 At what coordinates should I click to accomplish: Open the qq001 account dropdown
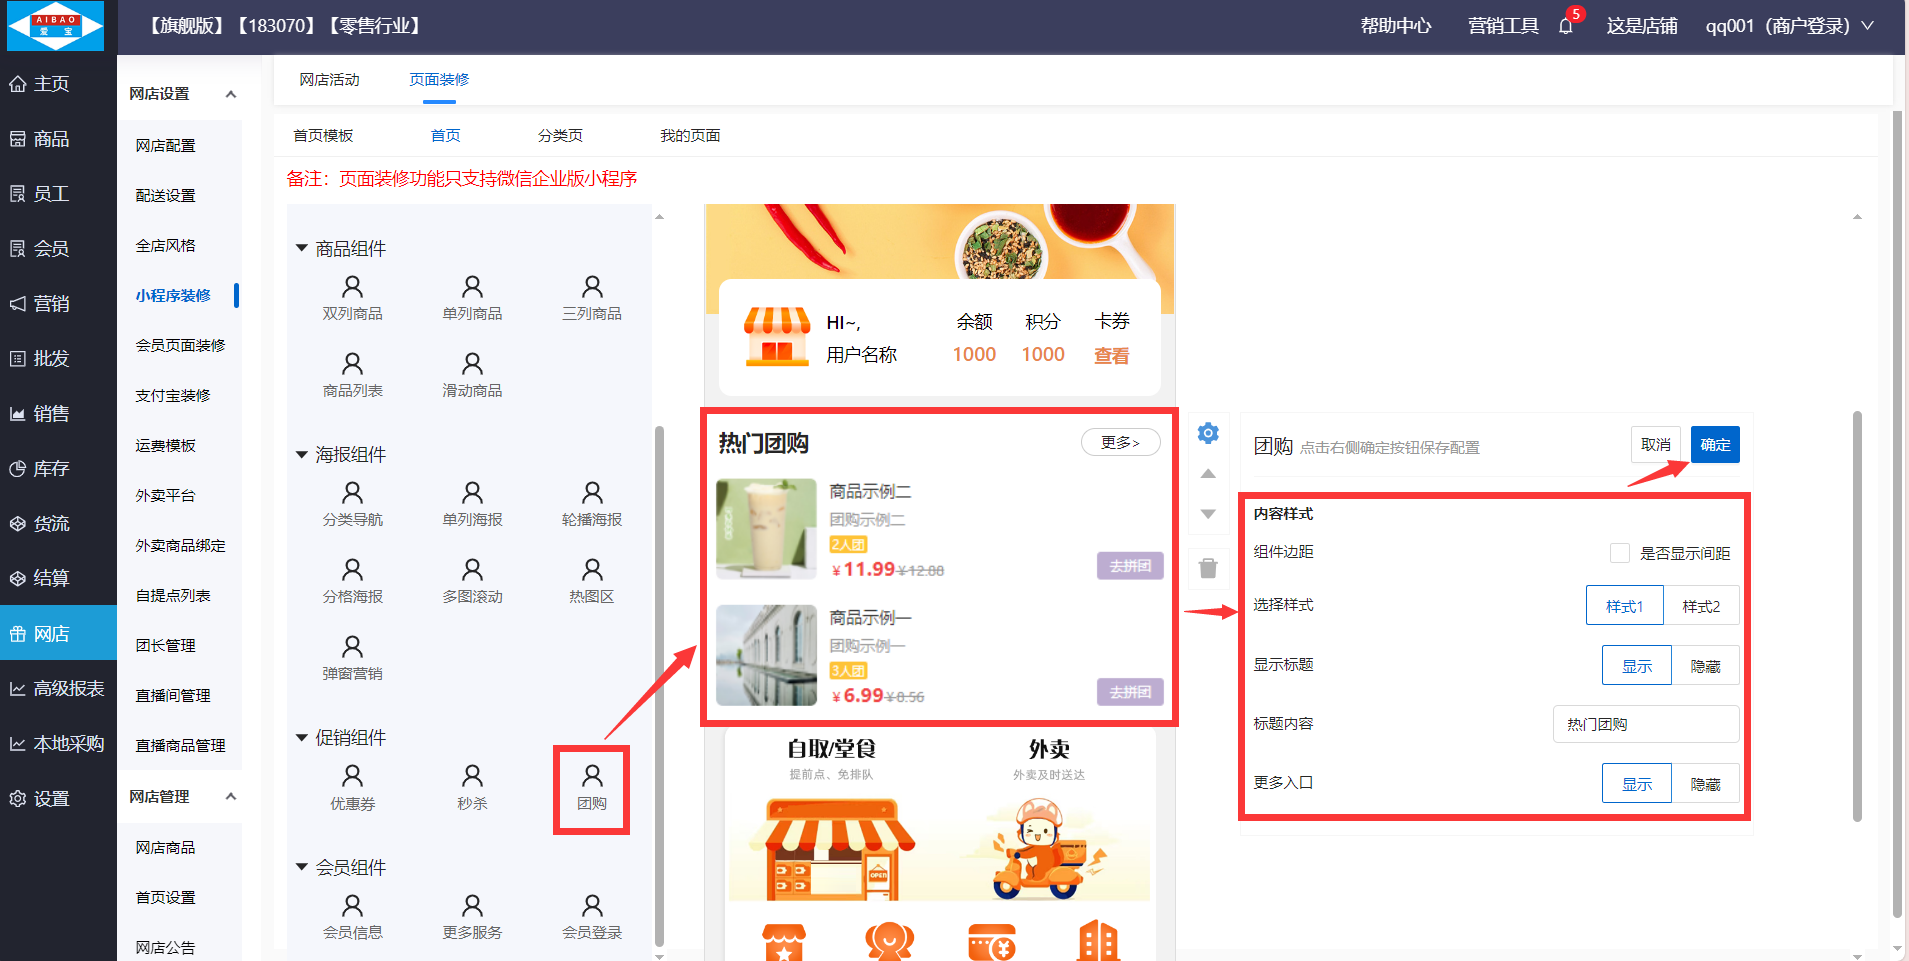point(1788,26)
